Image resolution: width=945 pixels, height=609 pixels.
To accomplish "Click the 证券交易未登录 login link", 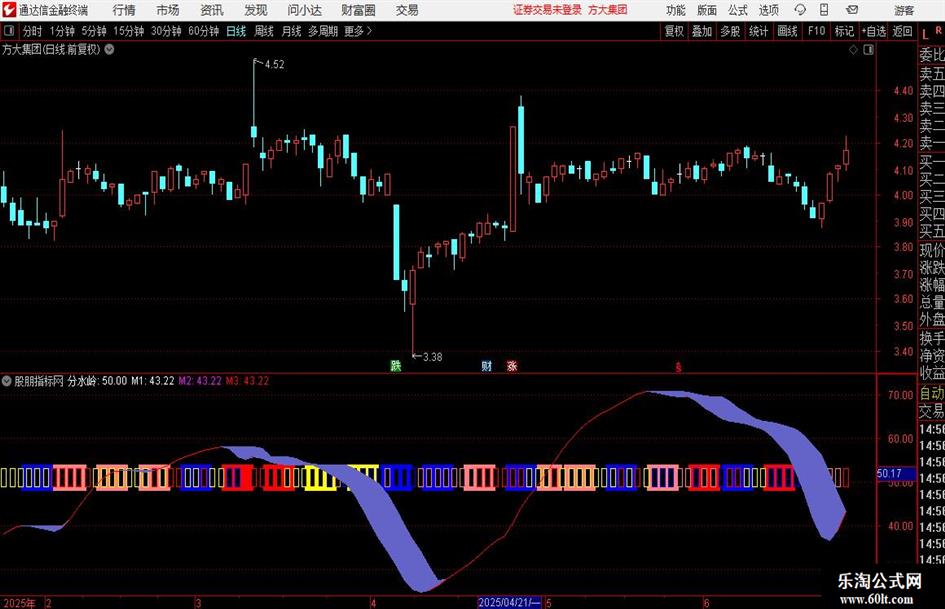I will pos(547,10).
